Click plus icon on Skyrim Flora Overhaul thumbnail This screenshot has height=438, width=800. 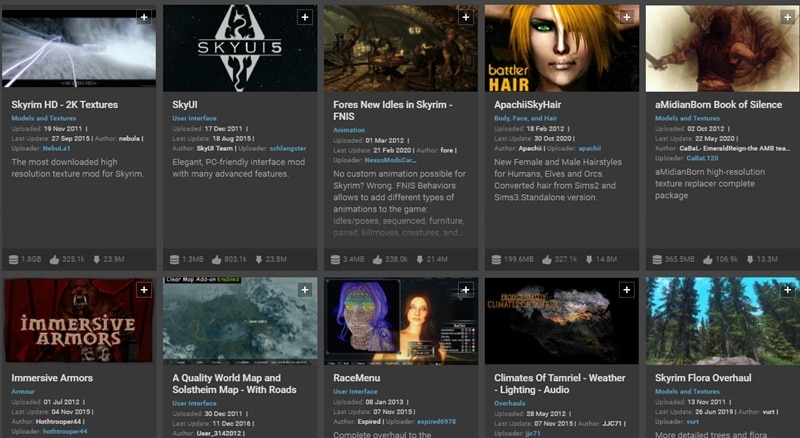tap(787, 290)
